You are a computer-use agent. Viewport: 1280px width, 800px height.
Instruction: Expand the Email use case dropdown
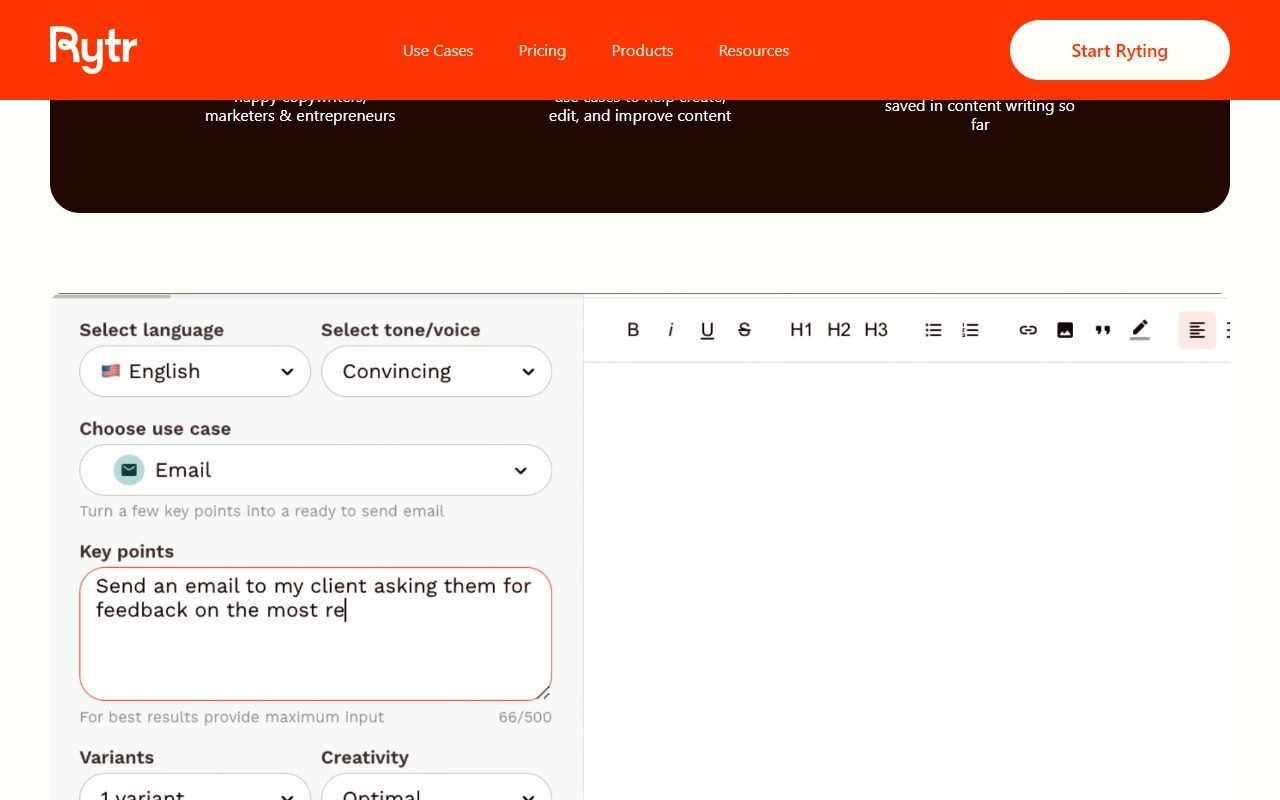(316, 470)
